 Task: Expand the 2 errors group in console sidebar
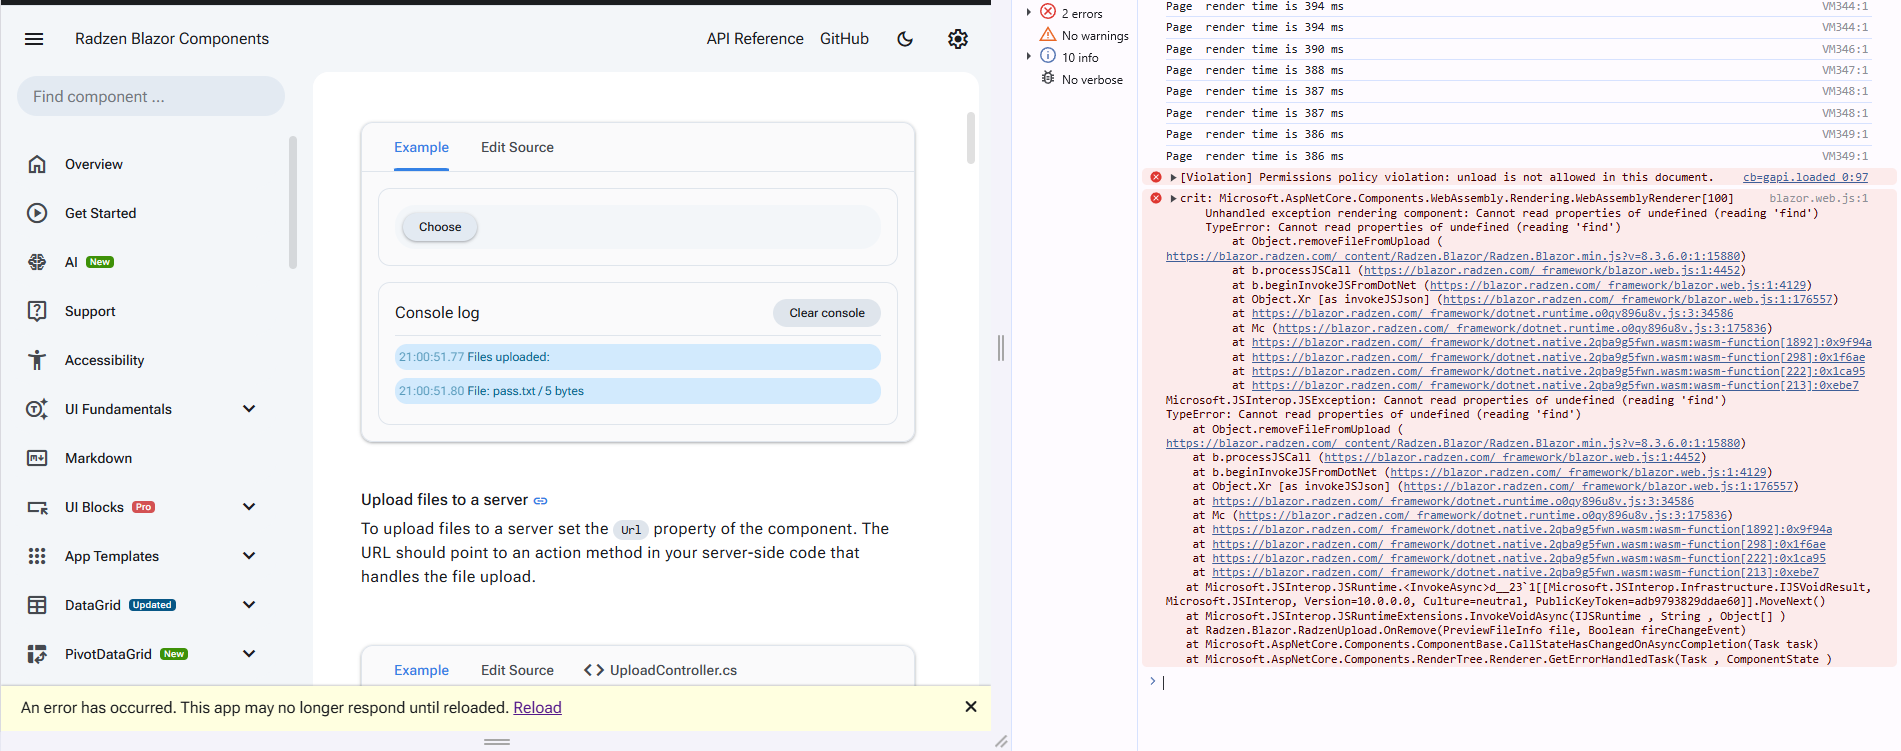pos(1029,13)
